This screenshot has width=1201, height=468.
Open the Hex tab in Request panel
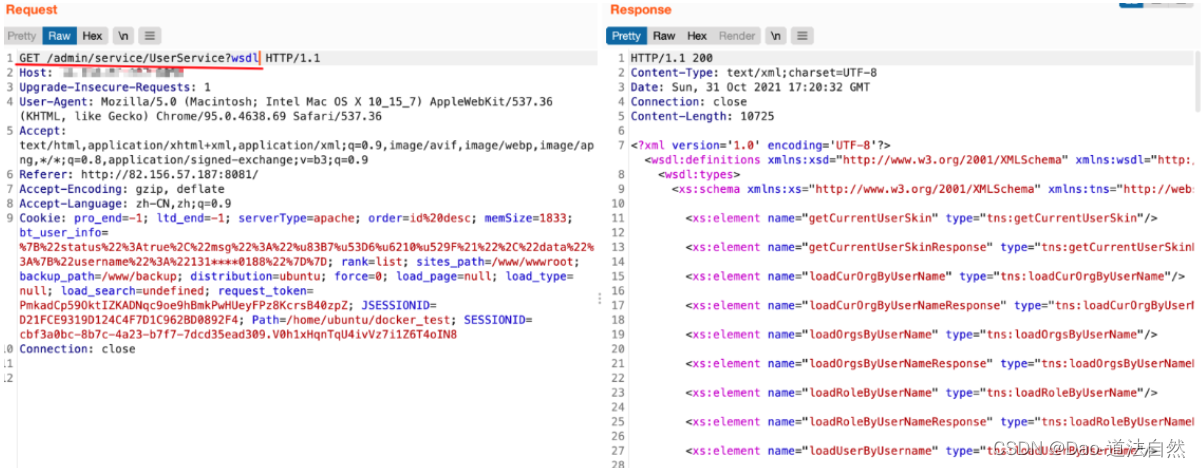pos(92,36)
